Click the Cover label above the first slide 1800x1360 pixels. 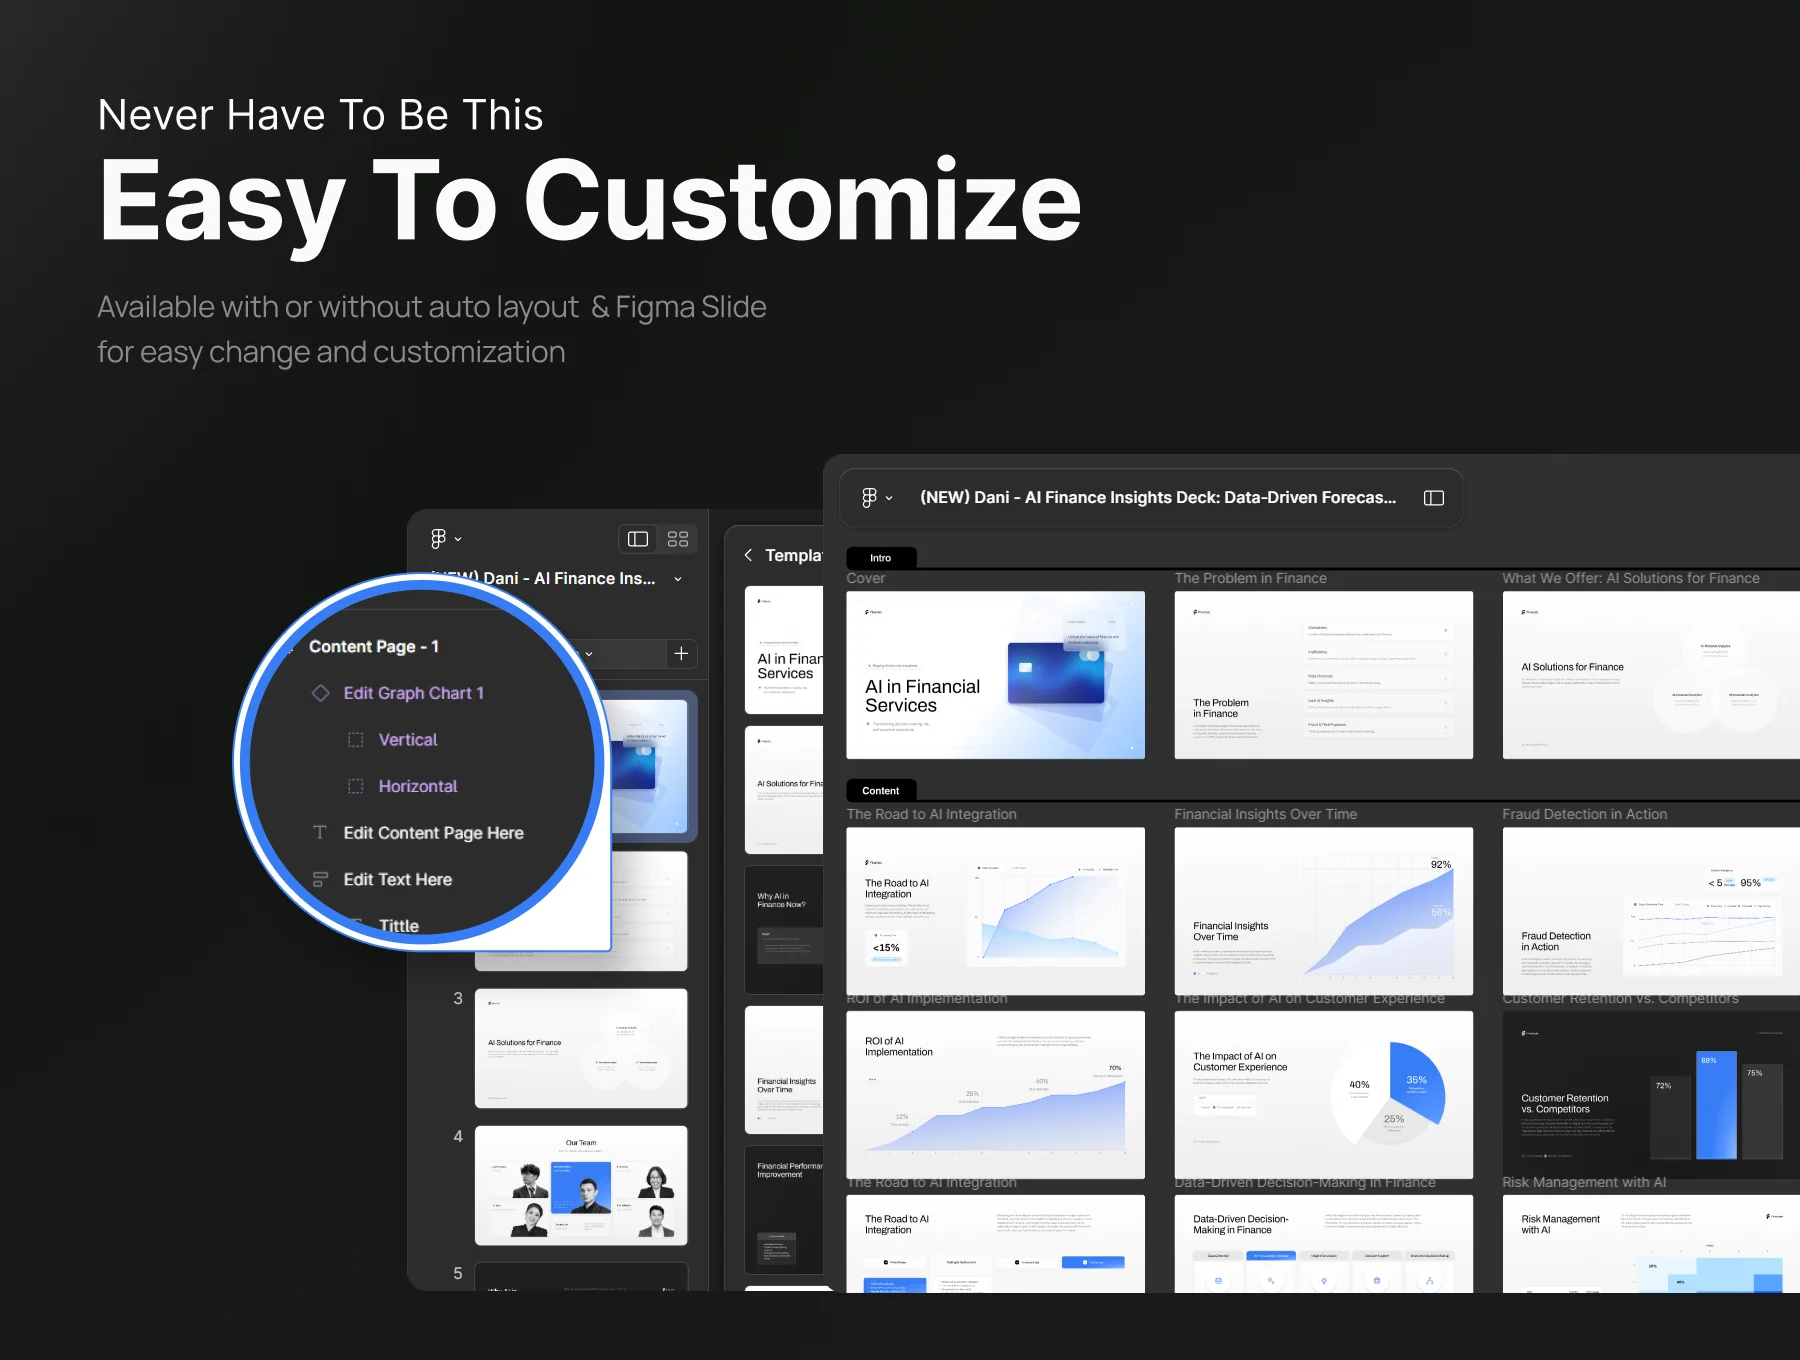pyautogui.click(x=866, y=578)
